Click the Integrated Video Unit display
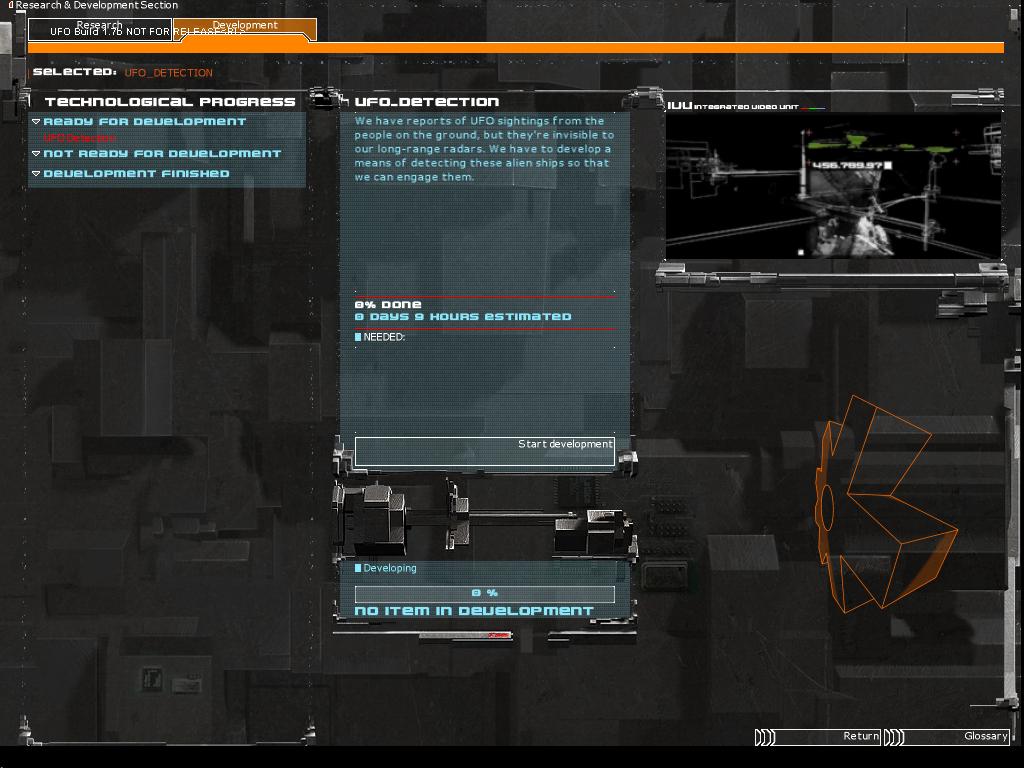 (x=833, y=185)
